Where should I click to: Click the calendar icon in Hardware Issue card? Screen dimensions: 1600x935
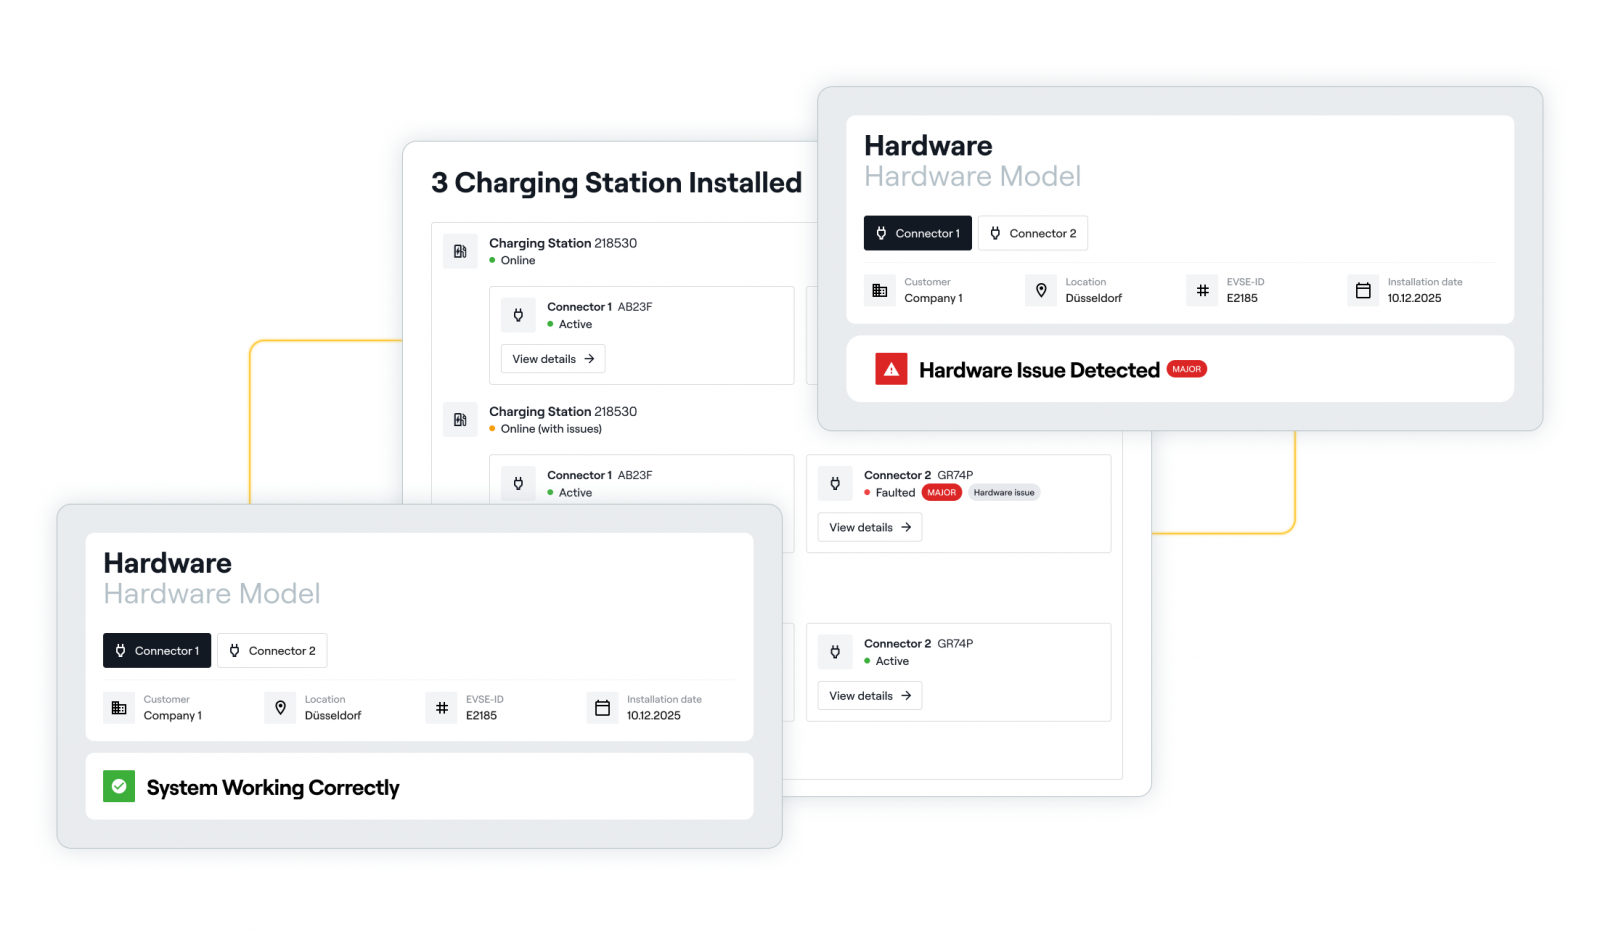coord(1362,290)
